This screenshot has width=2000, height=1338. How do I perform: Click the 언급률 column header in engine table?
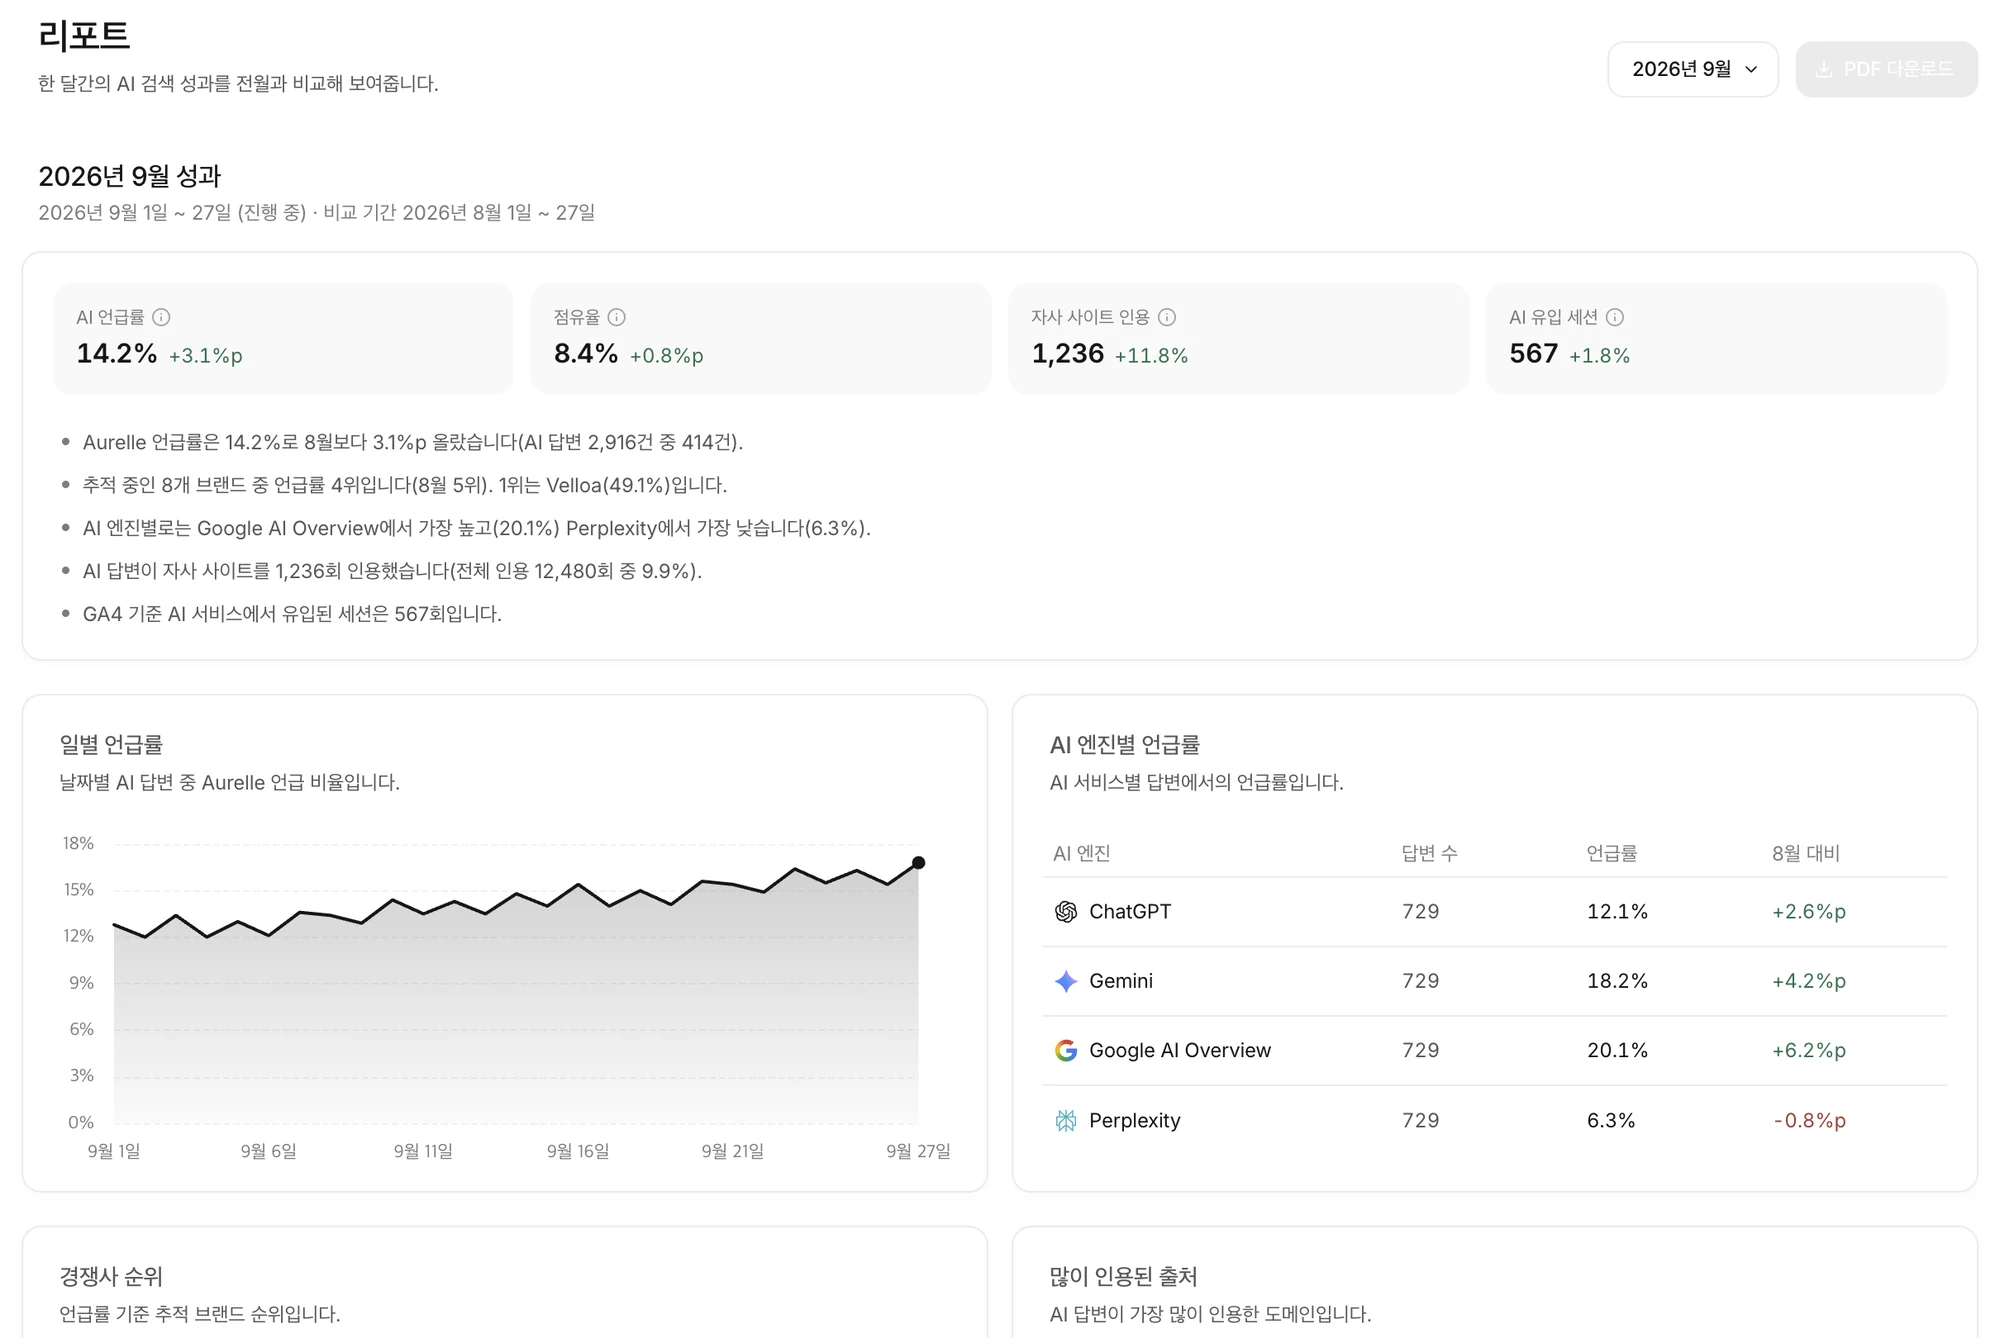[x=1611, y=853]
